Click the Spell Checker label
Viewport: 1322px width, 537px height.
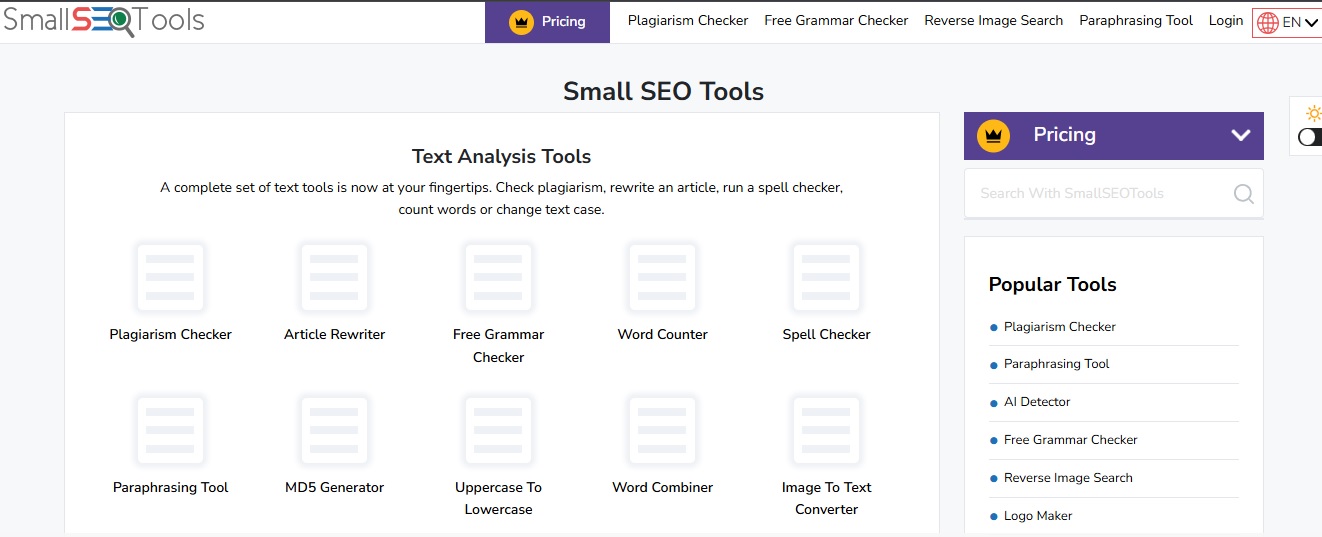[x=826, y=334]
